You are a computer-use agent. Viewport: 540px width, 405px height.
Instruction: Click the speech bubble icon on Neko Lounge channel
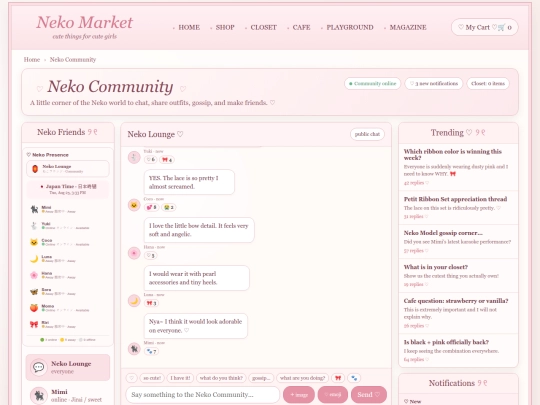(x=39, y=367)
